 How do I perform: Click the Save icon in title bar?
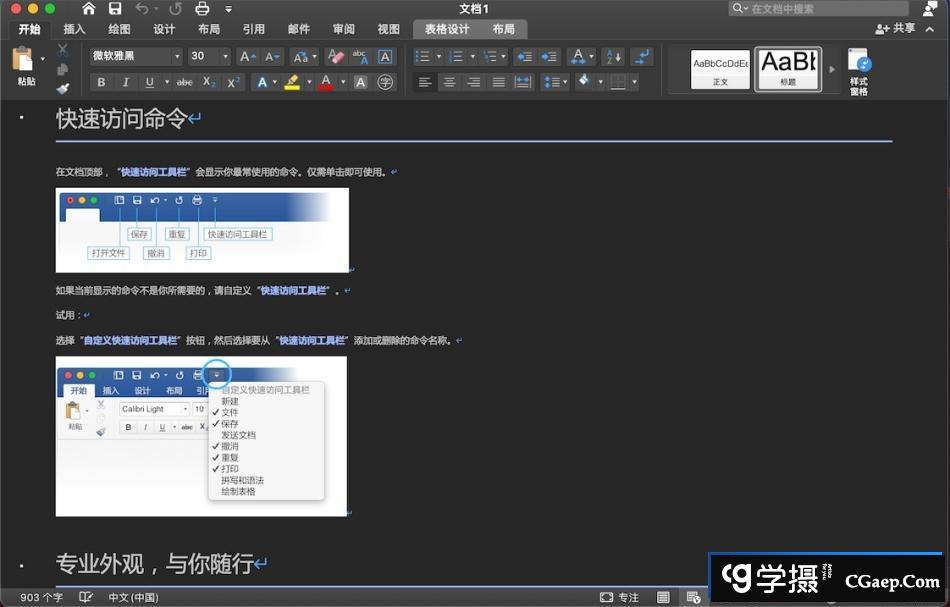116,9
